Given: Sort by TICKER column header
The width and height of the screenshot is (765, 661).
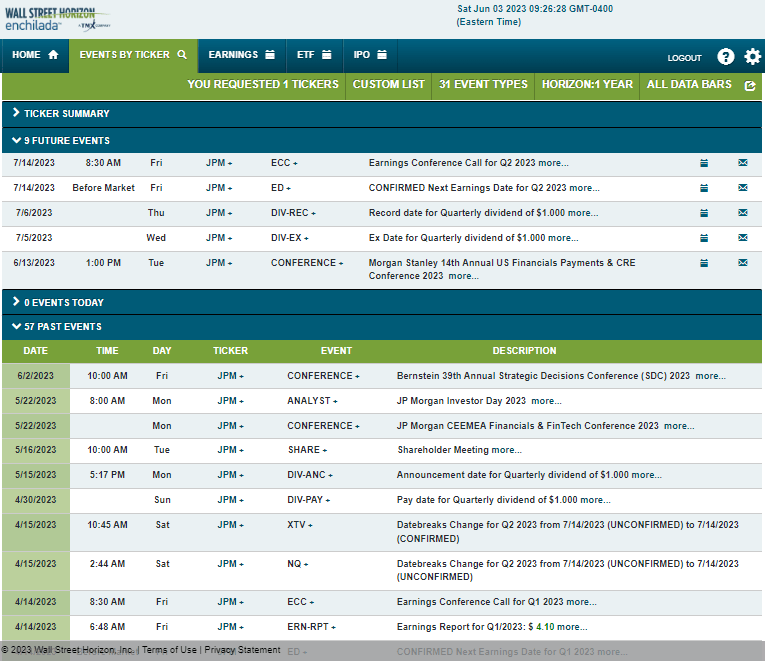Looking at the screenshot, I should tap(230, 351).
